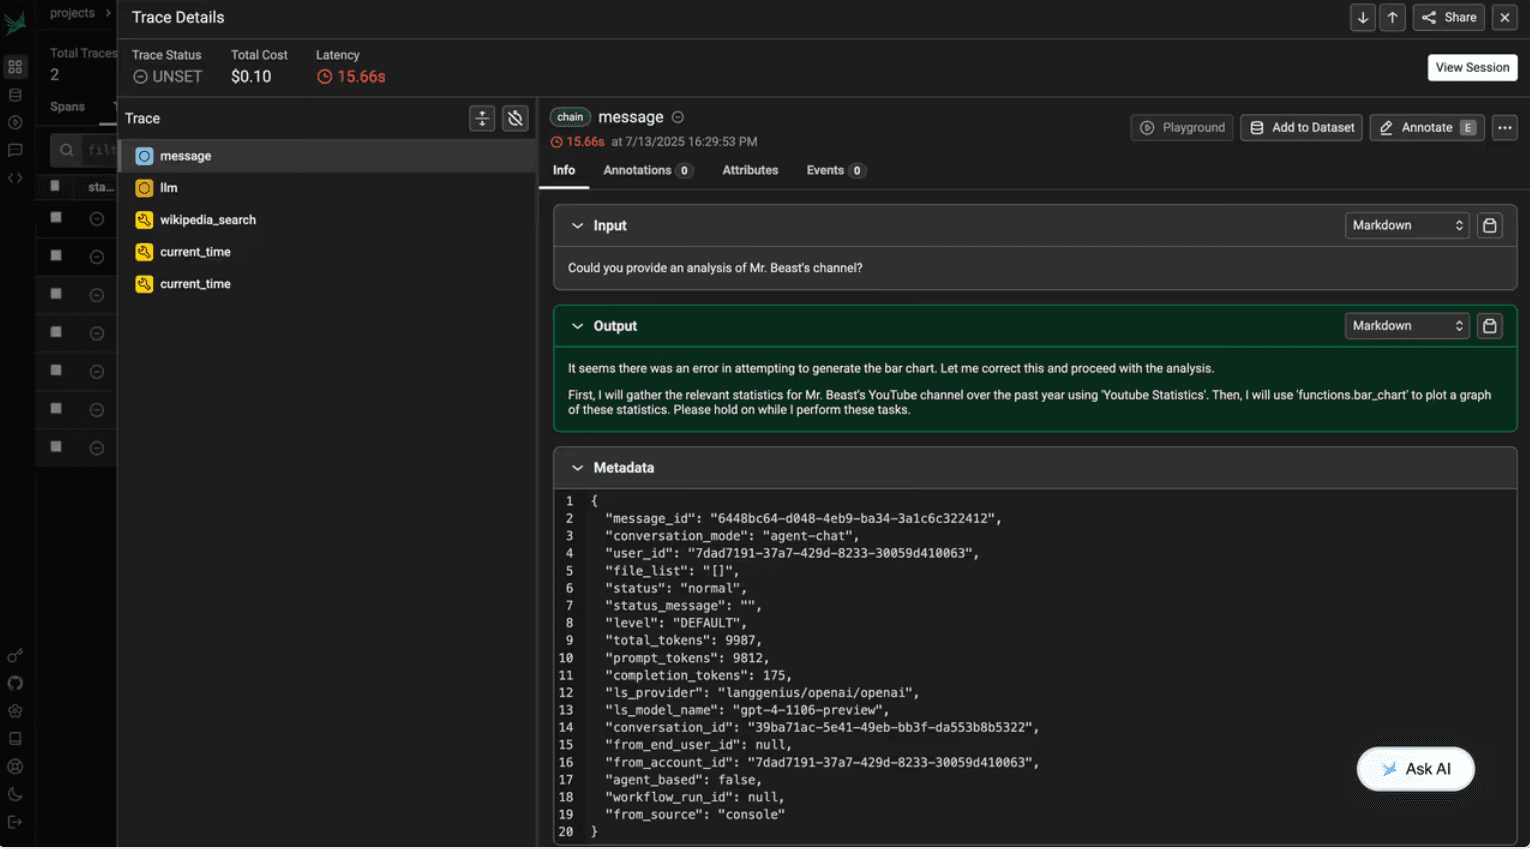Go to previous trace with up arrow
The width and height of the screenshot is (1530, 850).
click(x=1392, y=17)
